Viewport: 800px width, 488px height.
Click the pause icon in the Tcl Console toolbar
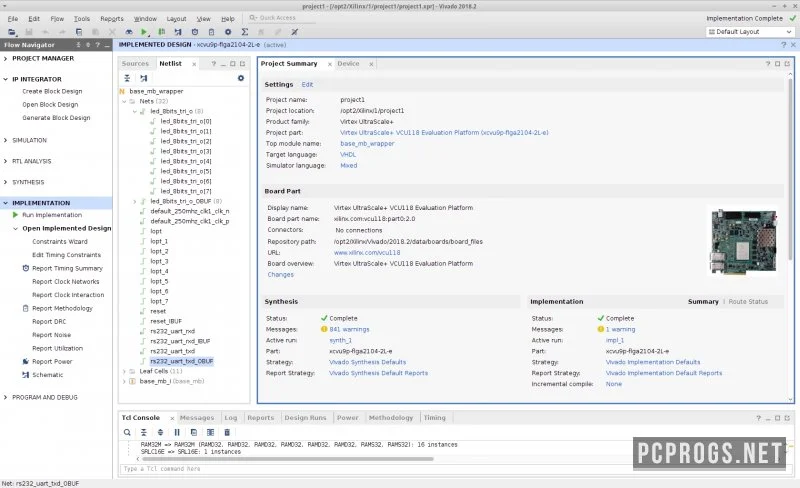(x=177, y=432)
